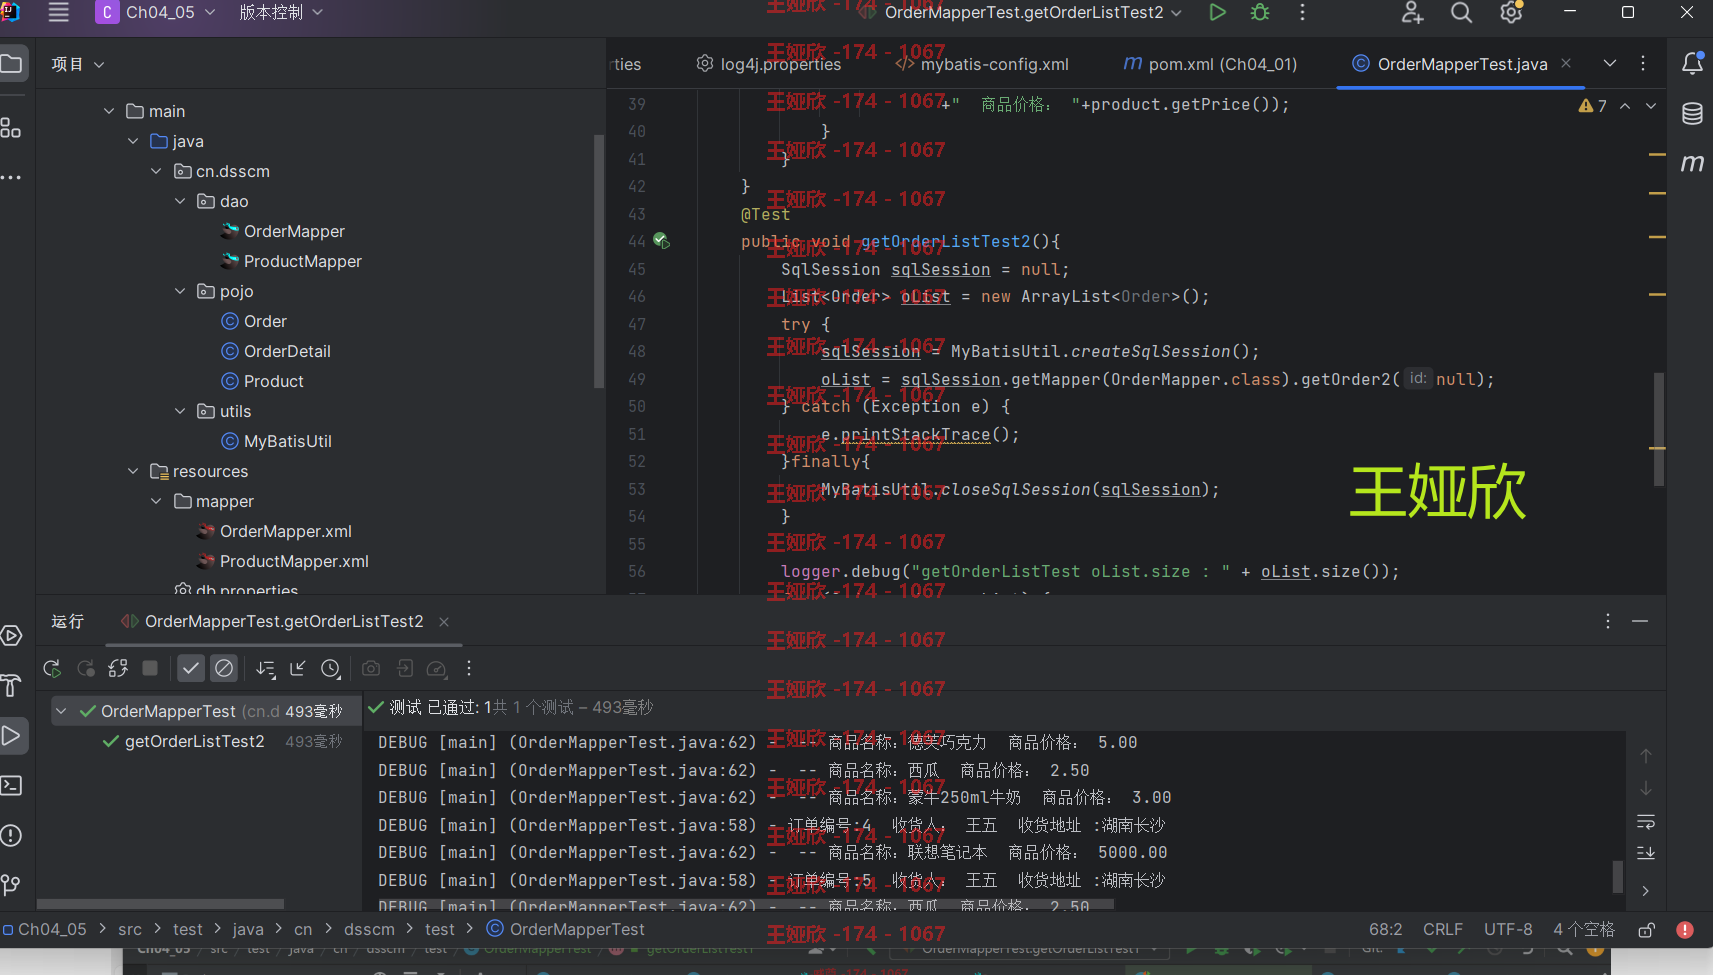
Task: Sort test results button
Action: tap(266, 668)
